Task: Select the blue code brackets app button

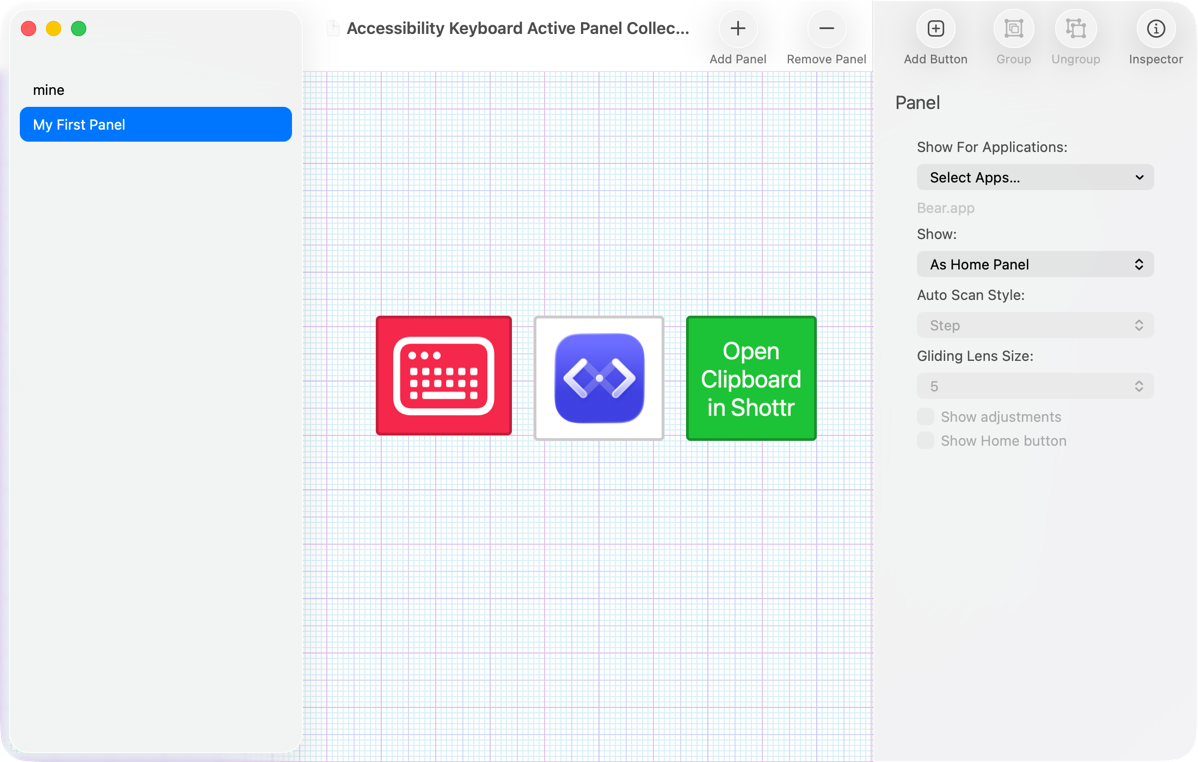Action: [x=599, y=378]
